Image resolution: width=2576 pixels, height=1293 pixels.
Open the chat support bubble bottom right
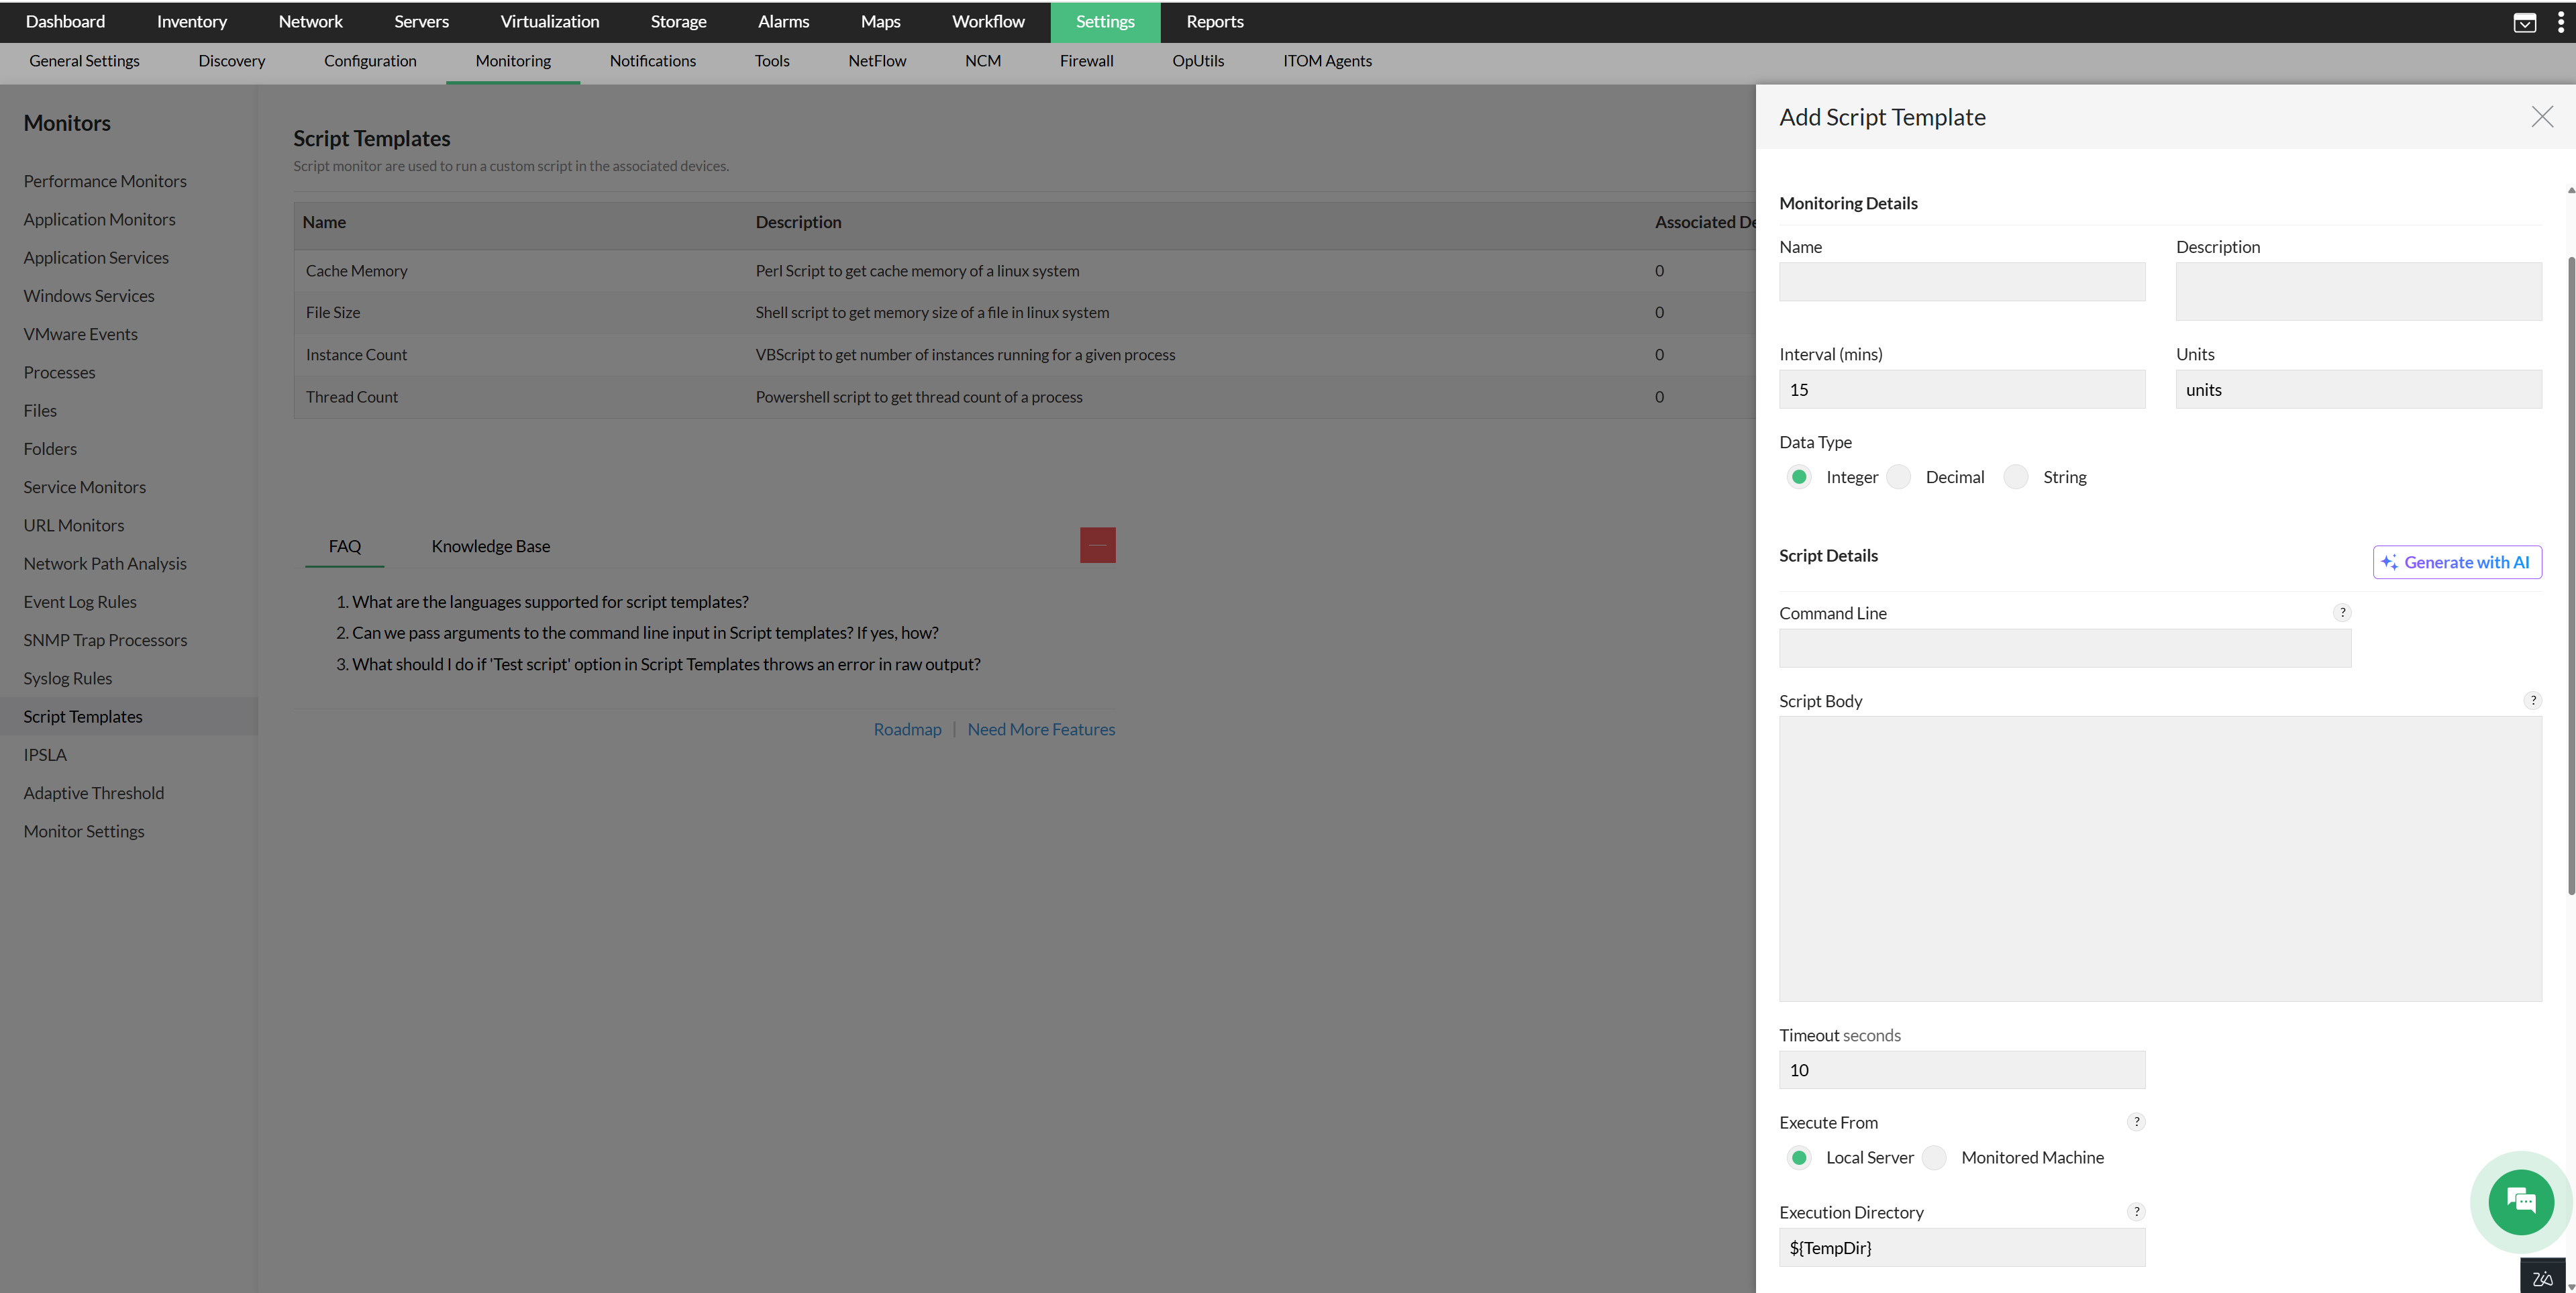pyautogui.click(x=2520, y=1202)
